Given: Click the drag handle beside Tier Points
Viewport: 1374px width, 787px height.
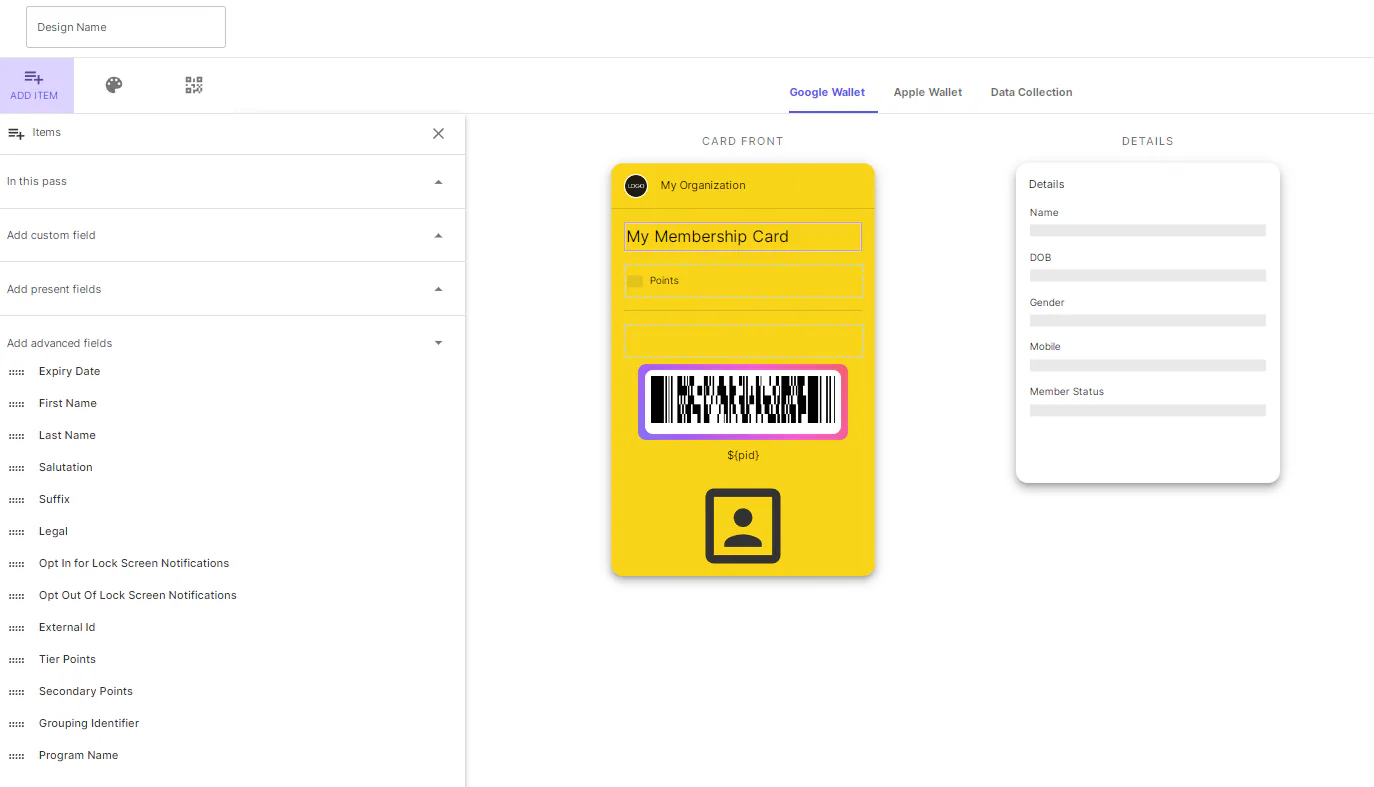Looking at the screenshot, I should point(16,660).
